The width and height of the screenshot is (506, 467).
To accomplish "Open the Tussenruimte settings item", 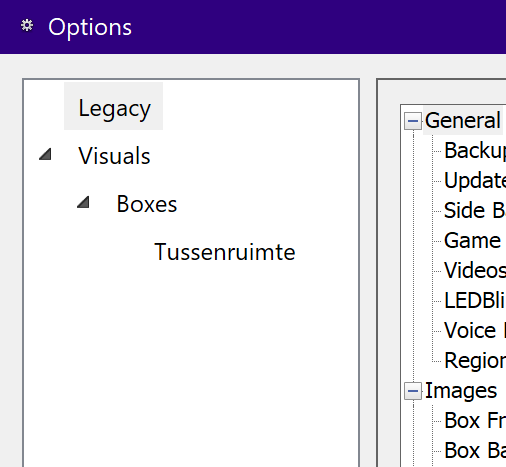I will (x=225, y=252).
